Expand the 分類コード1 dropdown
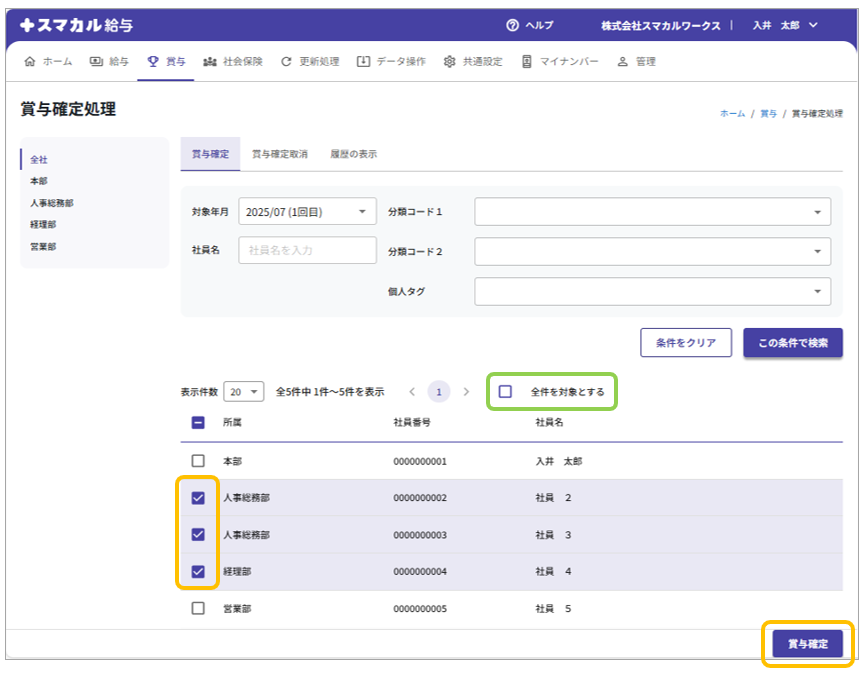867x675 pixels. click(x=652, y=212)
